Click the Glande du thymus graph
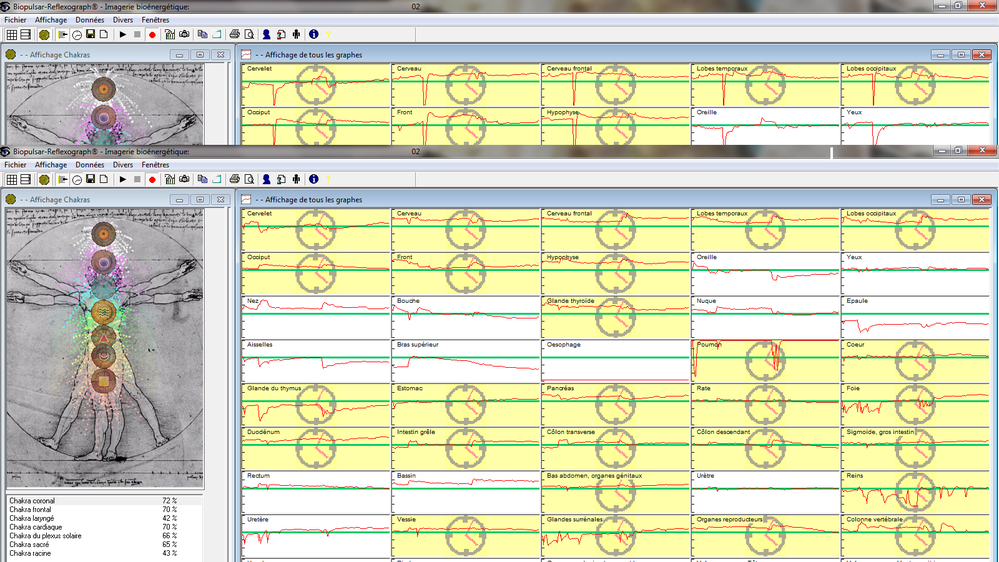999x562 pixels. point(315,404)
